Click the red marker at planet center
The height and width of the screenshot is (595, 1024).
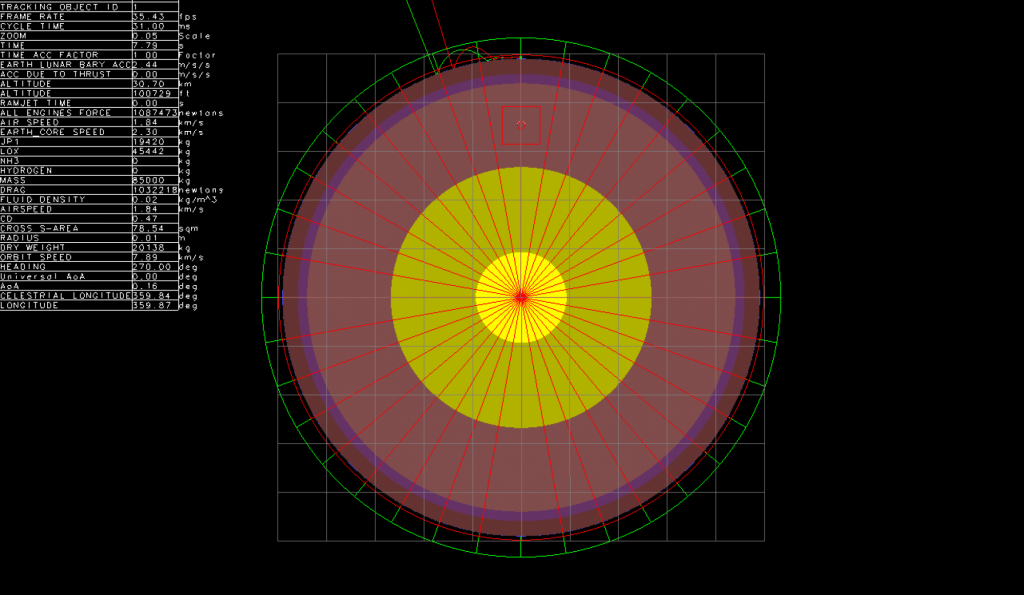tap(522, 295)
